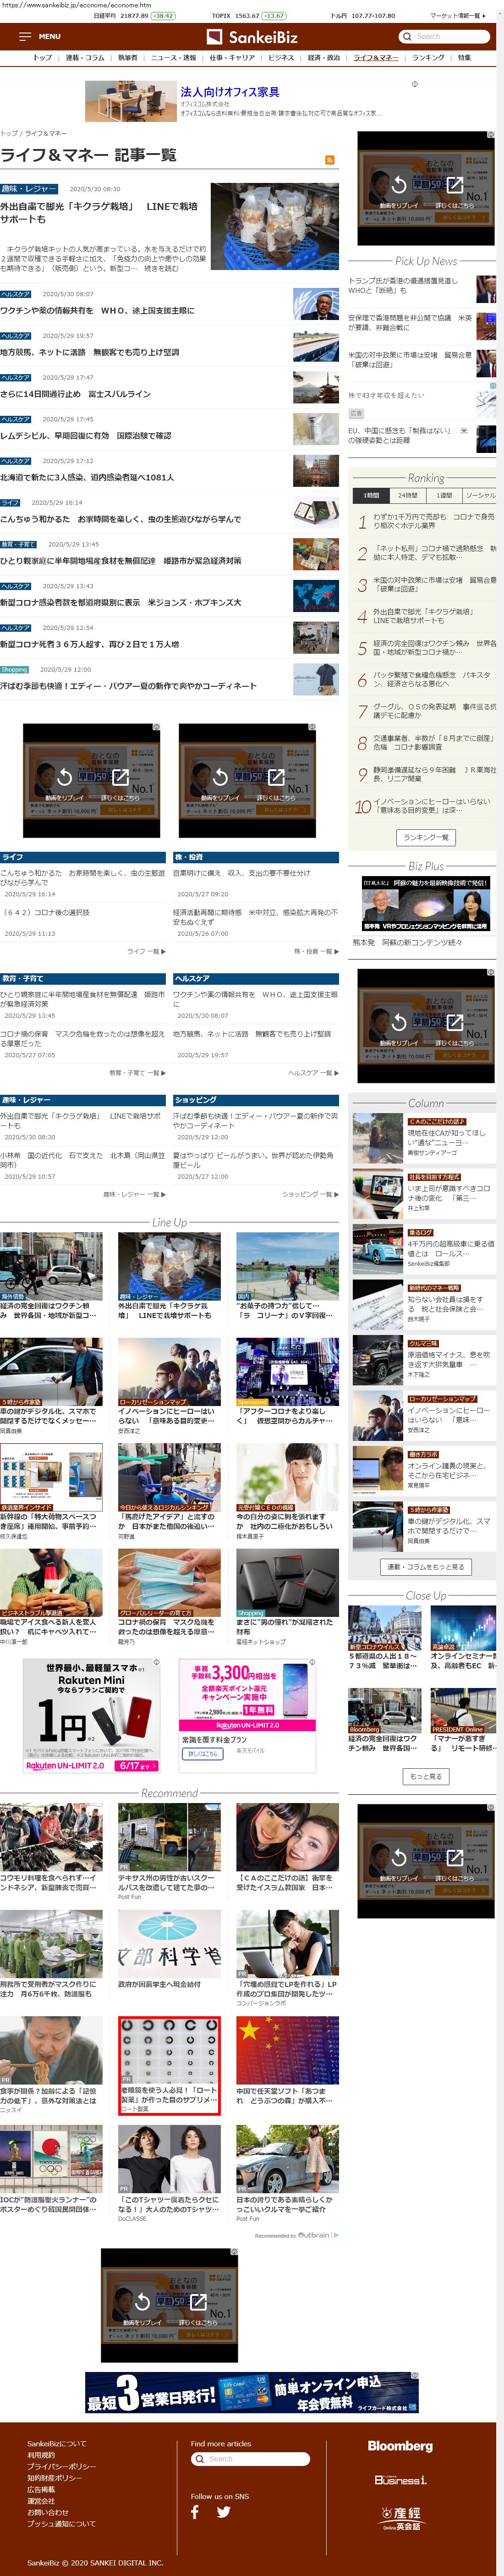This screenshot has height=2576, width=504.
Task: Click the SankeiBiz logo in header
Action: click(252, 37)
